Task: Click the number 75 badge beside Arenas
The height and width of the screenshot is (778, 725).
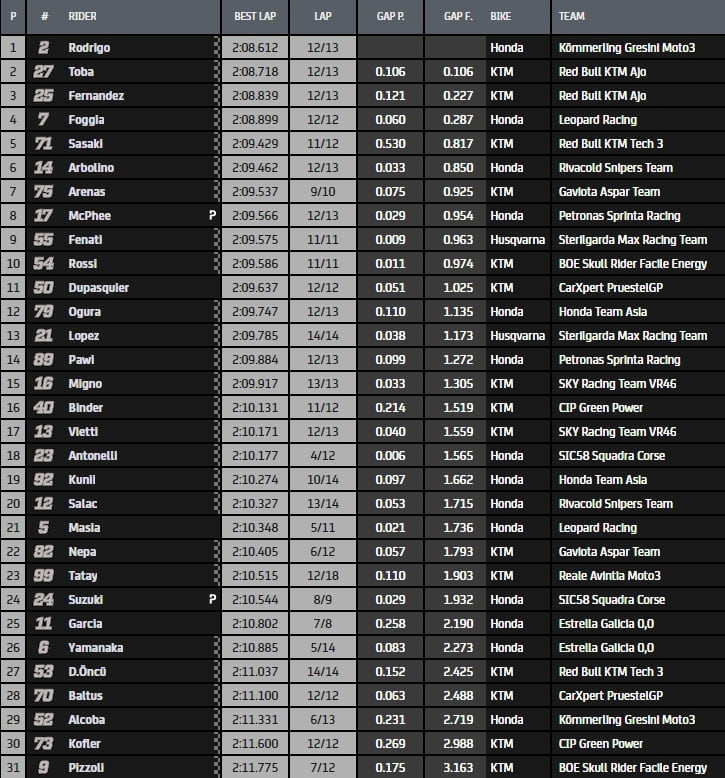Action: 43,191
